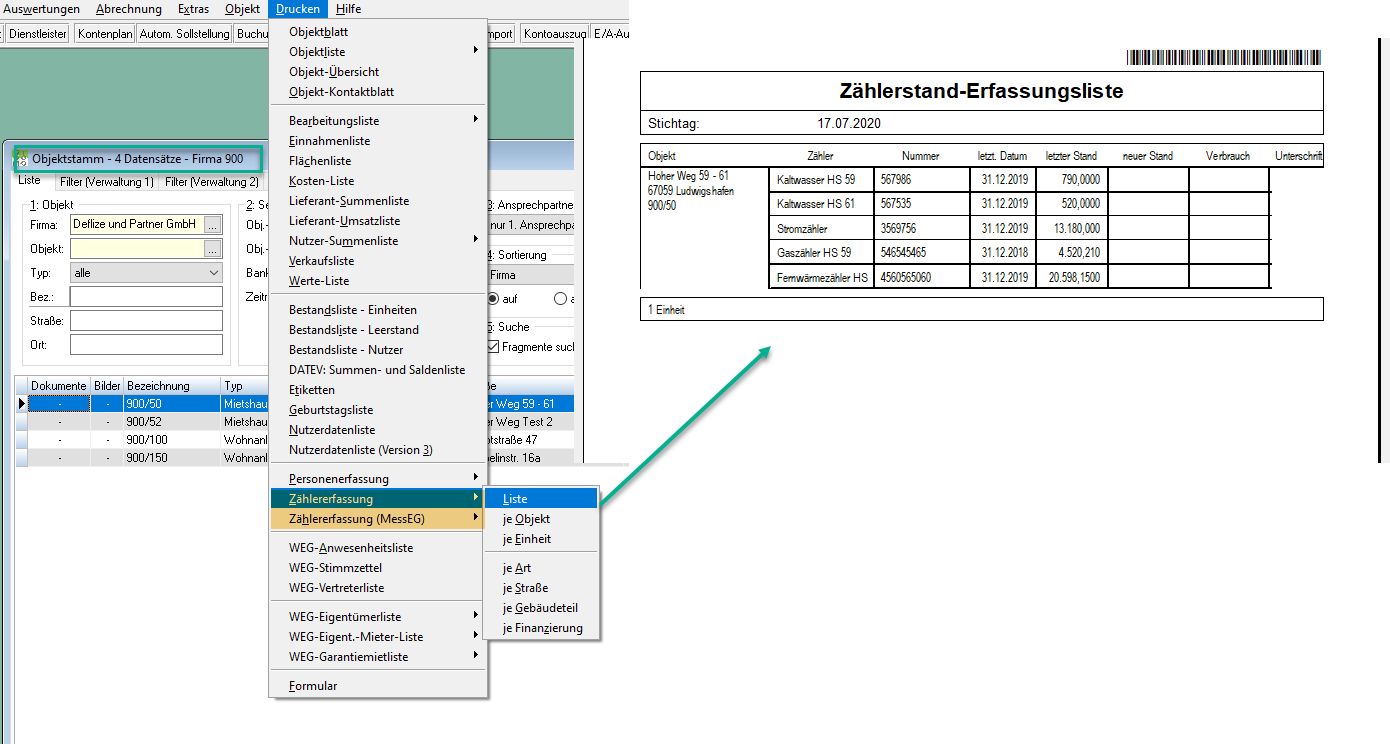Choose Werte-Liste entry
The height and width of the screenshot is (744, 1390).
coord(378,281)
